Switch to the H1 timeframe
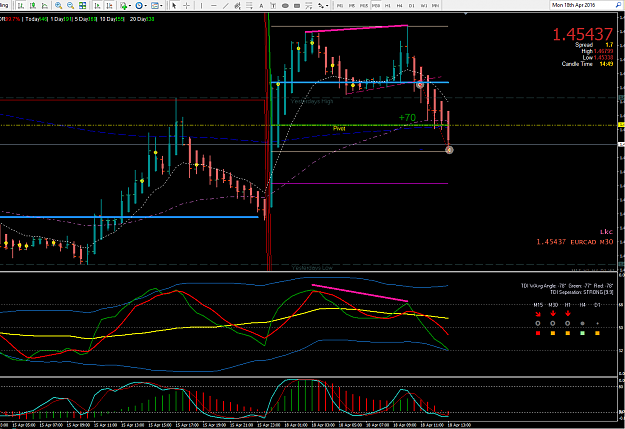 click(x=388, y=6)
